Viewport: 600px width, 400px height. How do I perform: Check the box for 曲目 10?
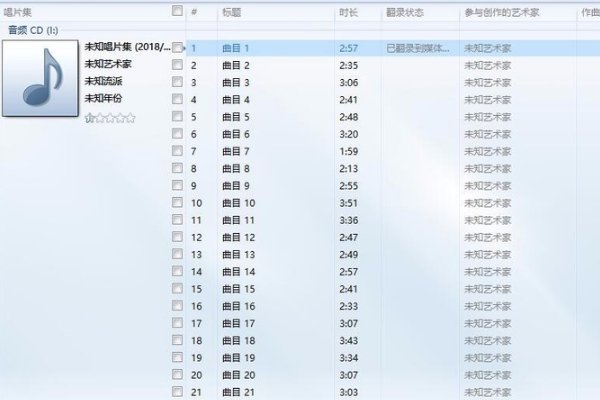[x=177, y=202]
